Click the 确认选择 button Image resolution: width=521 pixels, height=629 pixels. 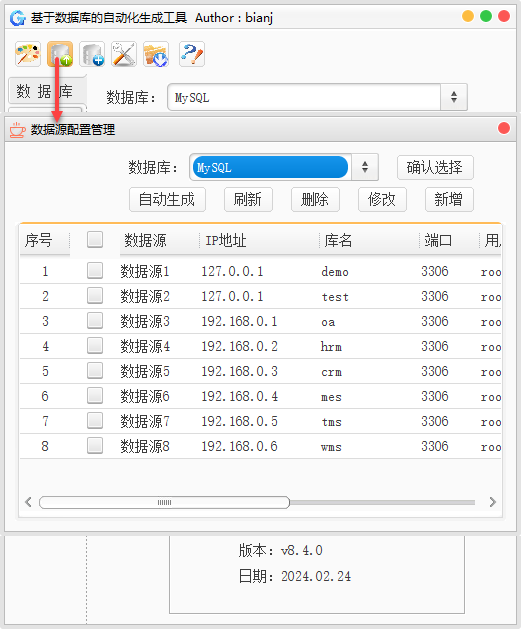click(x=435, y=167)
